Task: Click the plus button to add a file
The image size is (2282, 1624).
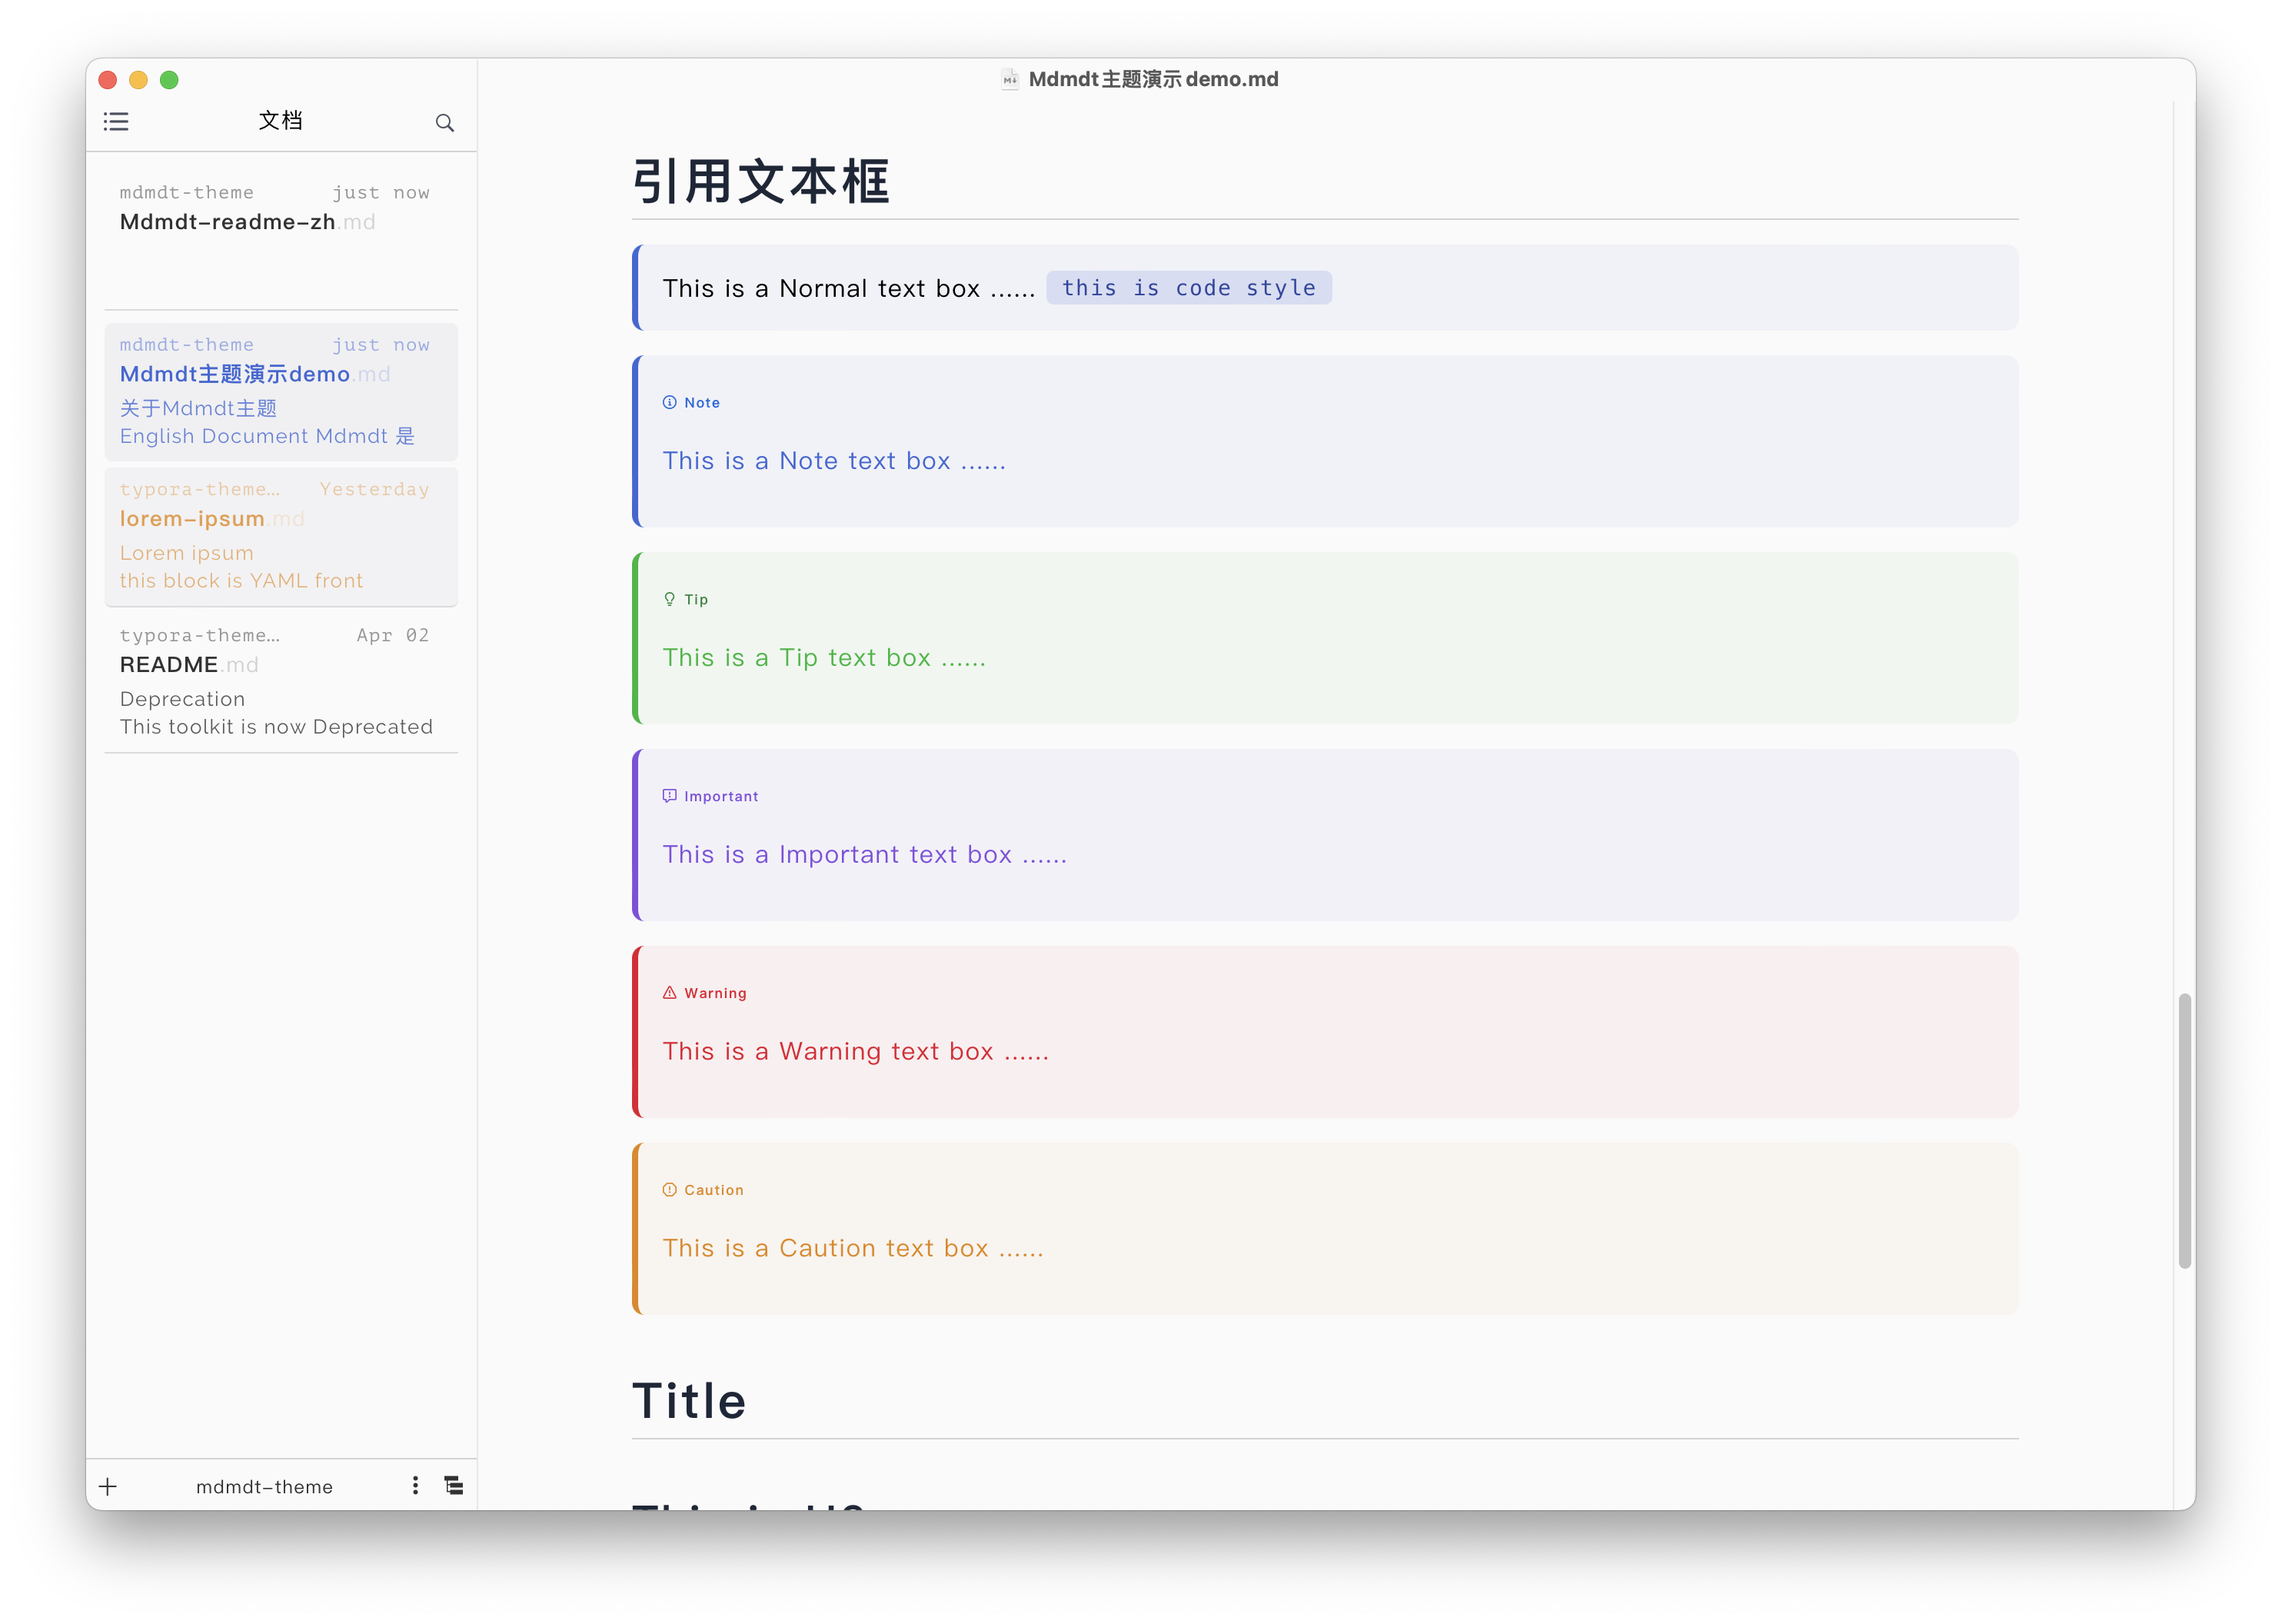Action: (108, 1486)
